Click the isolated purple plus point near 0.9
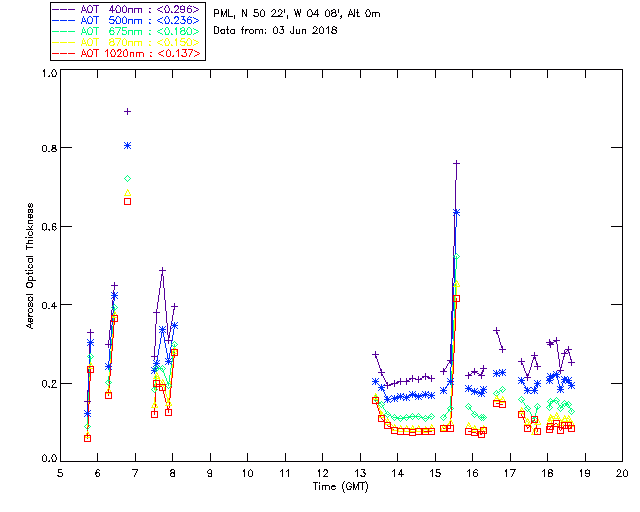This screenshot has height=512, width=640. (x=127, y=111)
